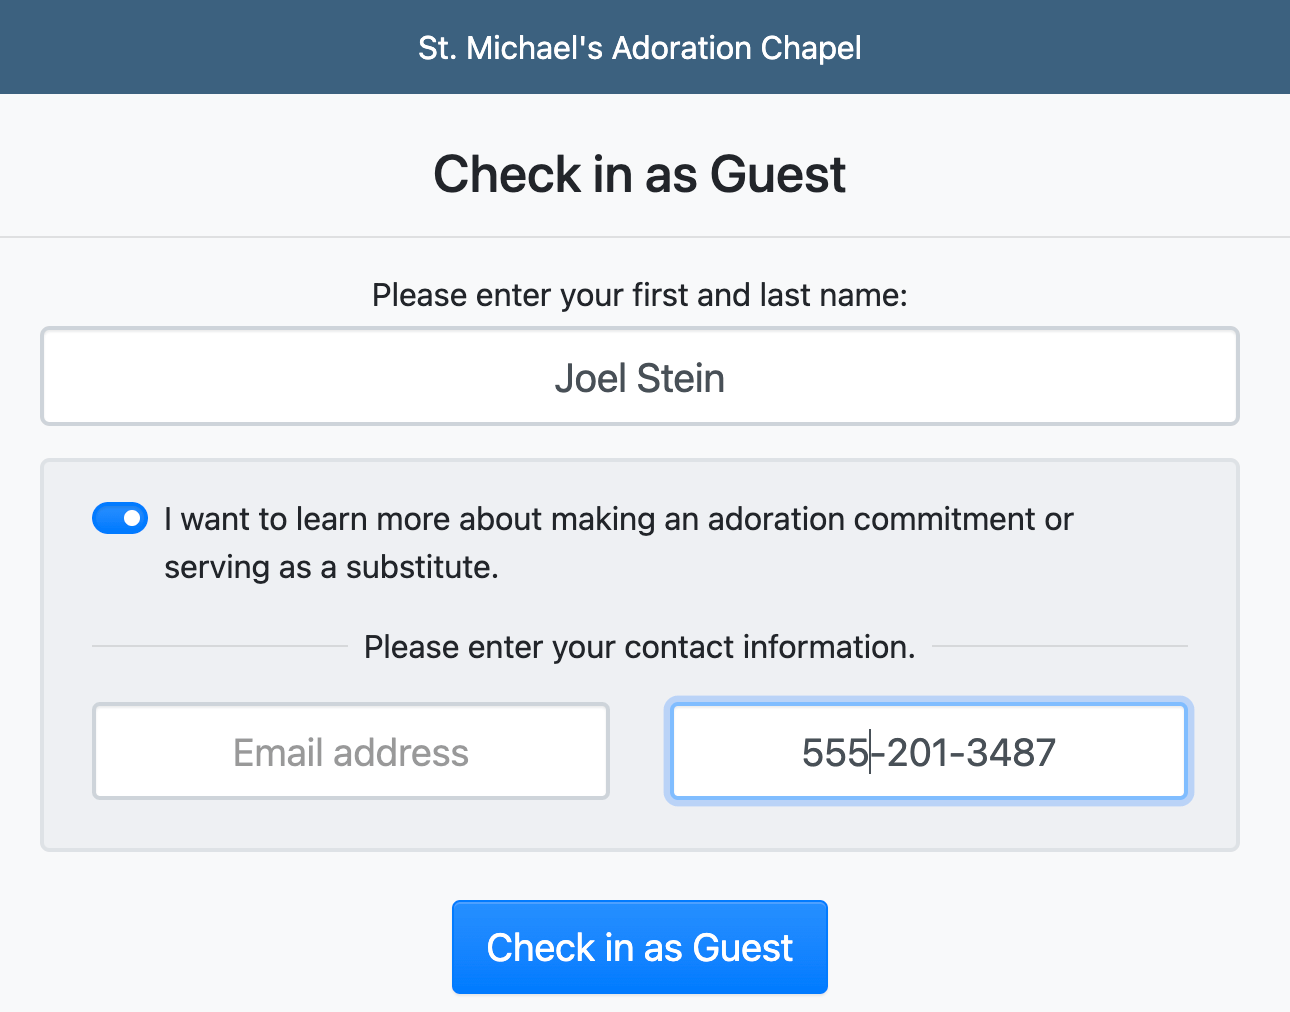Turn off the blue learn-more switch

tap(120, 518)
